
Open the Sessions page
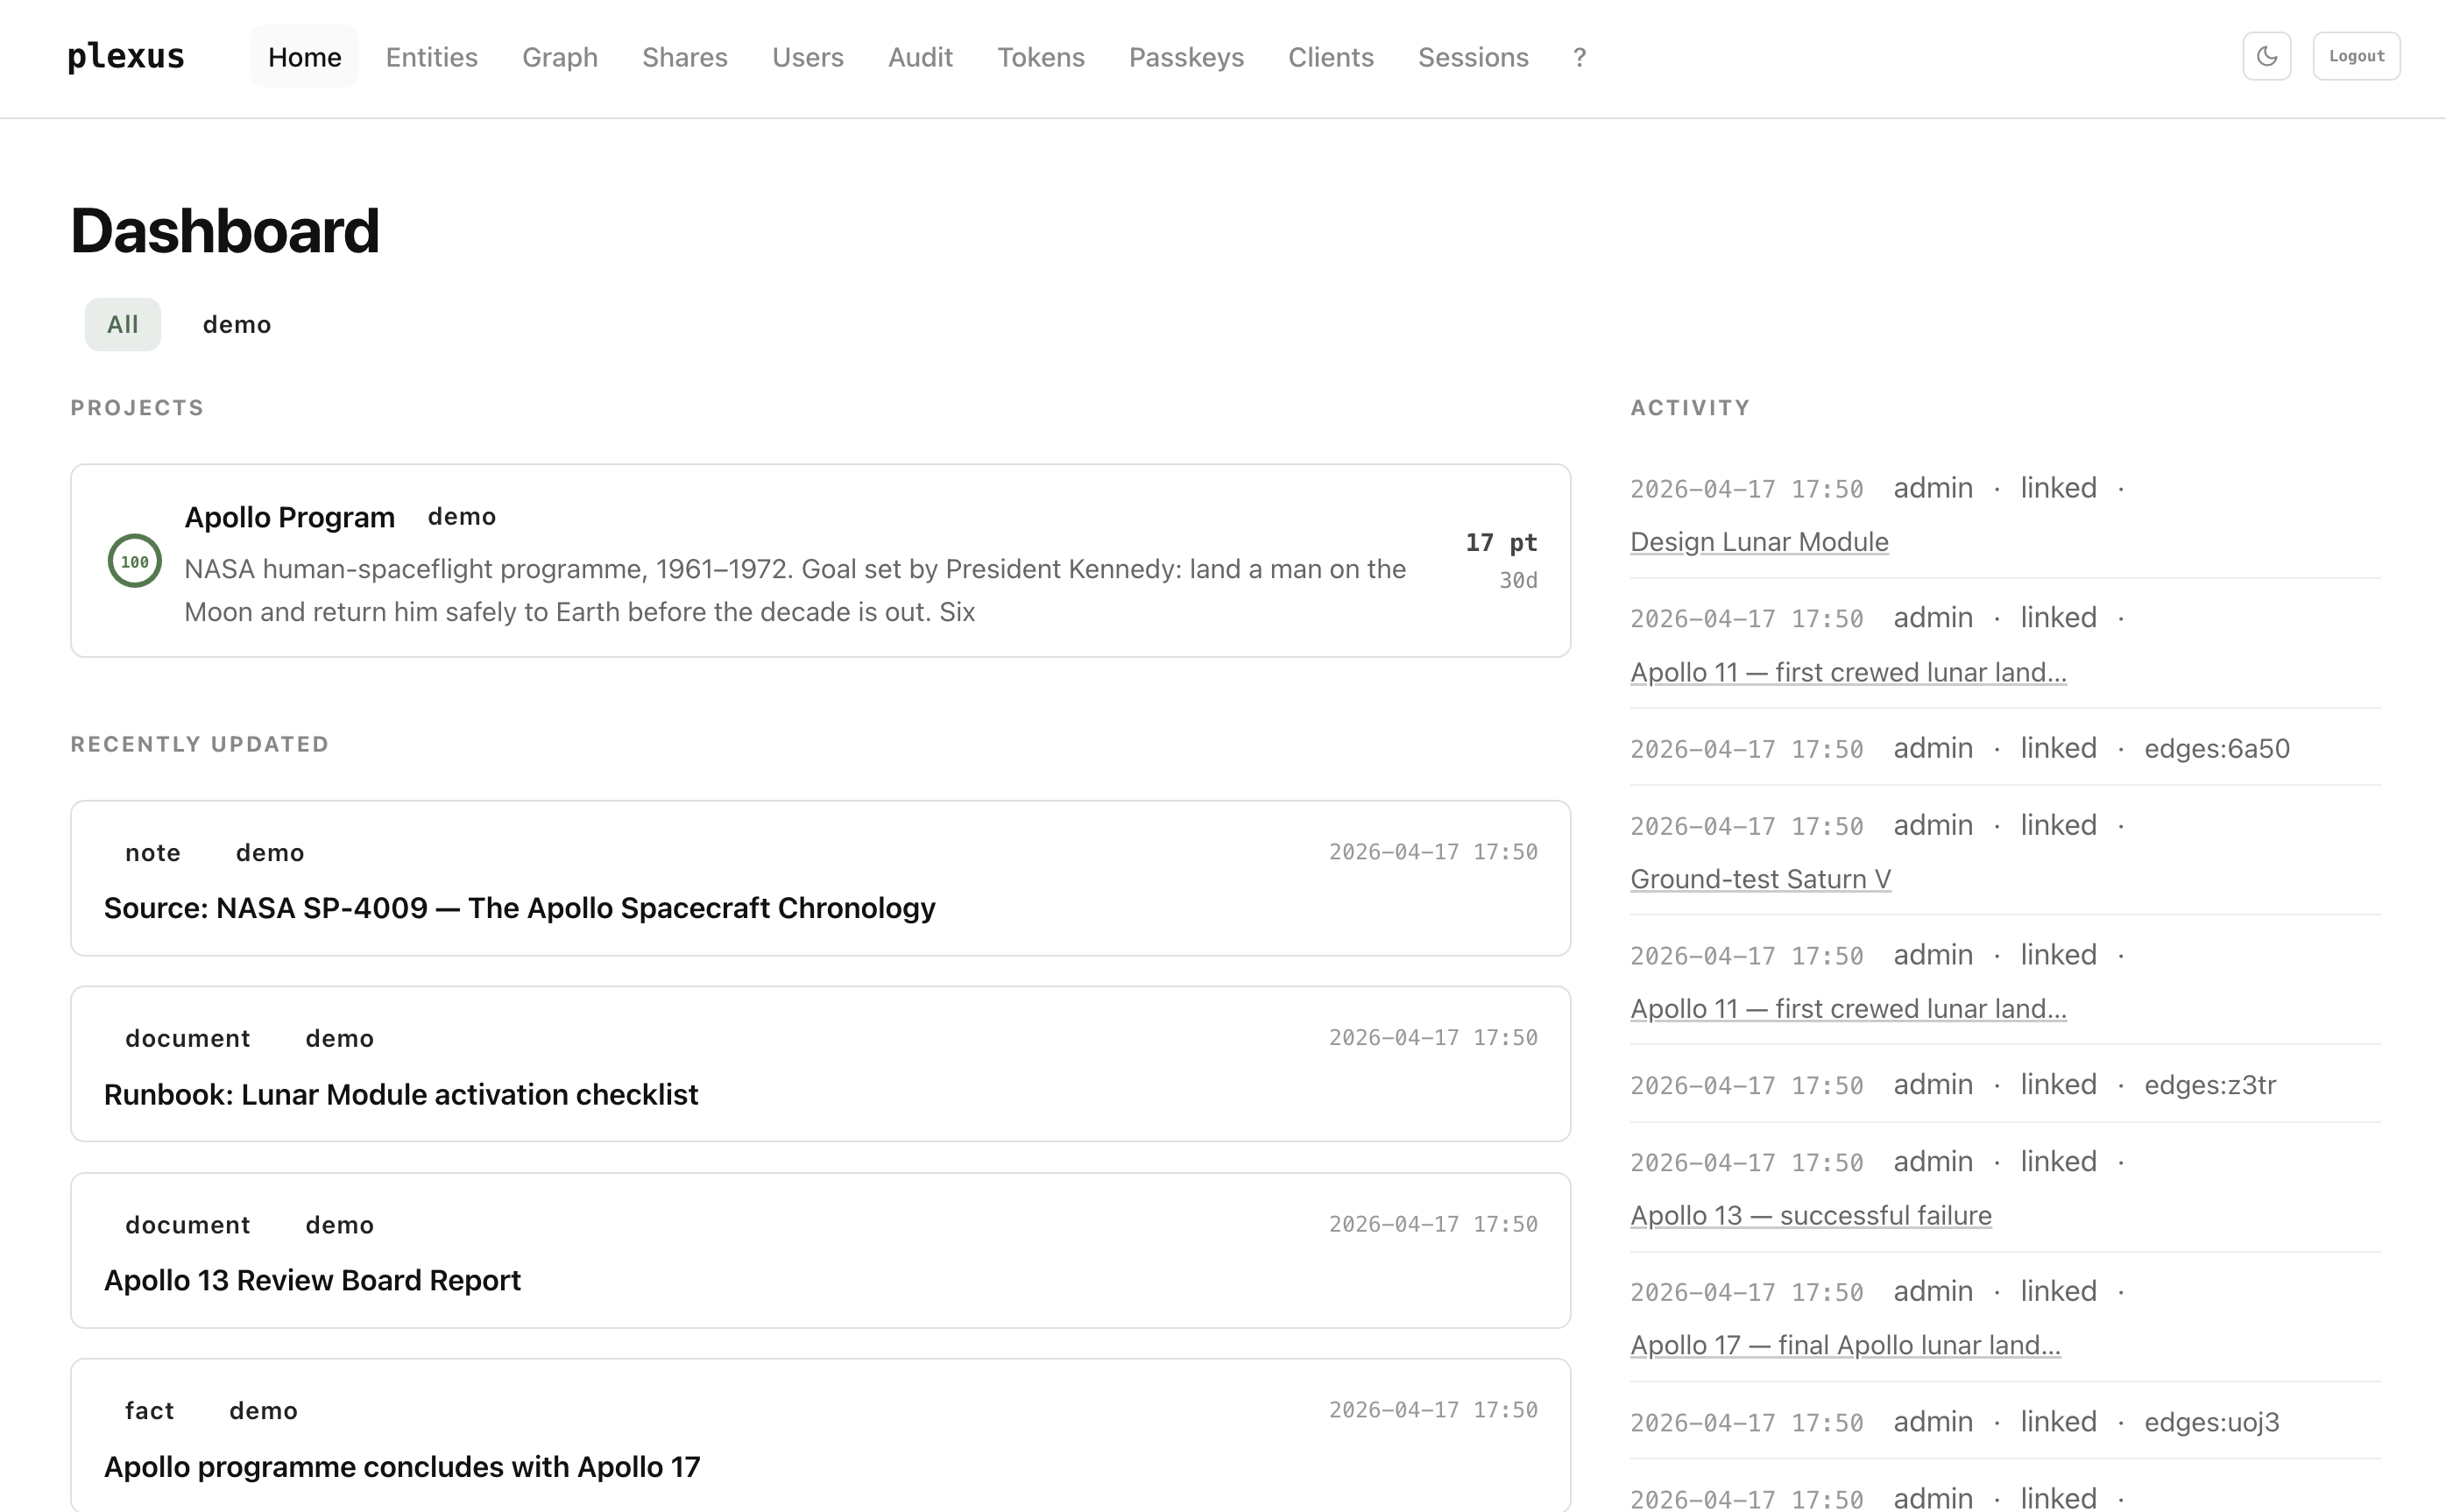point(1472,57)
